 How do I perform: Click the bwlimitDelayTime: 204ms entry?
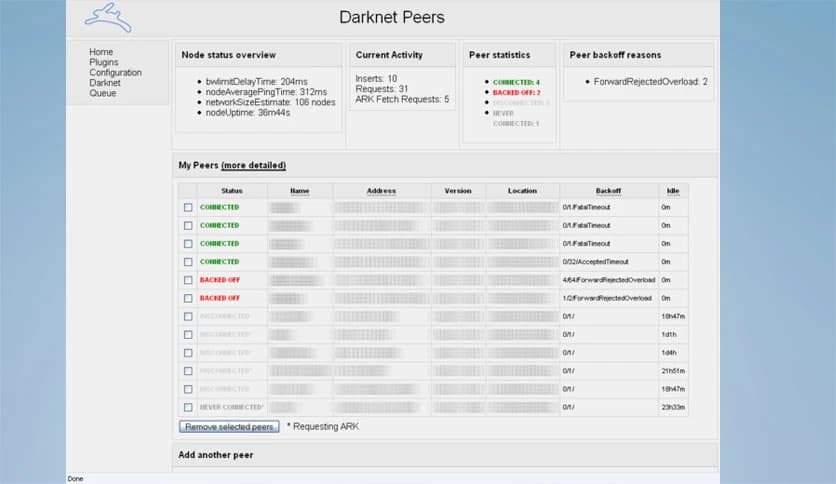pyautogui.click(x=256, y=82)
